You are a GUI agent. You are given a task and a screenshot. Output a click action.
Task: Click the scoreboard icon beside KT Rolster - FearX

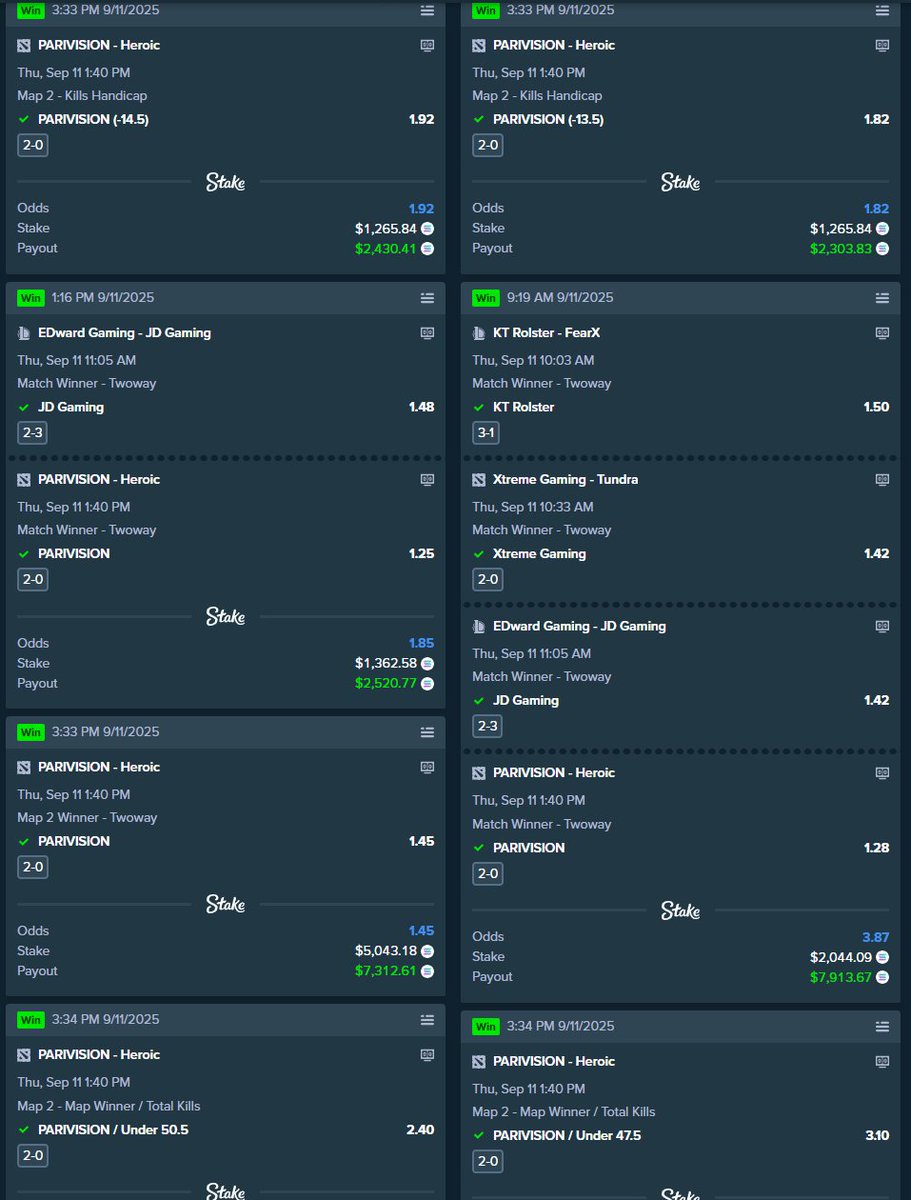pyautogui.click(x=882, y=333)
